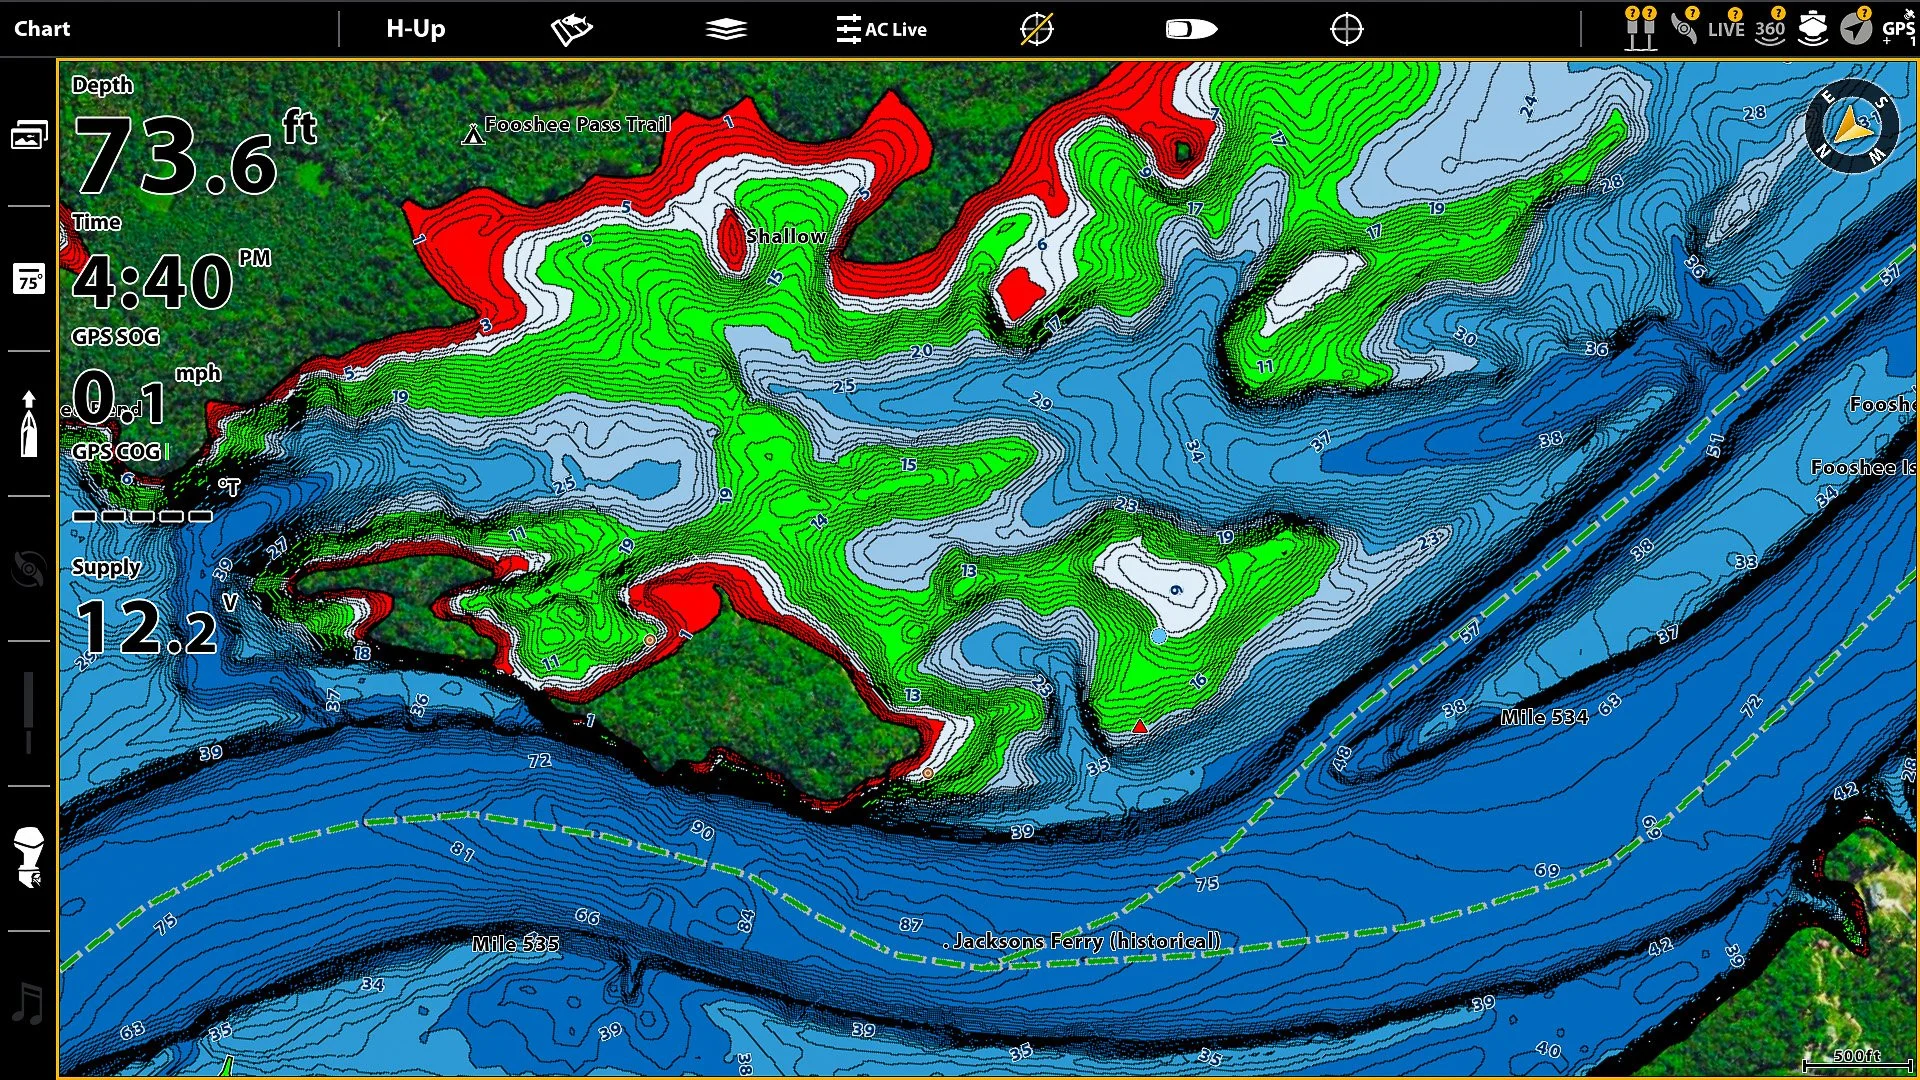The width and height of the screenshot is (1920, 1080).
Task: Select the boat heading sidebar icon
Action: (x=29, y=424)
